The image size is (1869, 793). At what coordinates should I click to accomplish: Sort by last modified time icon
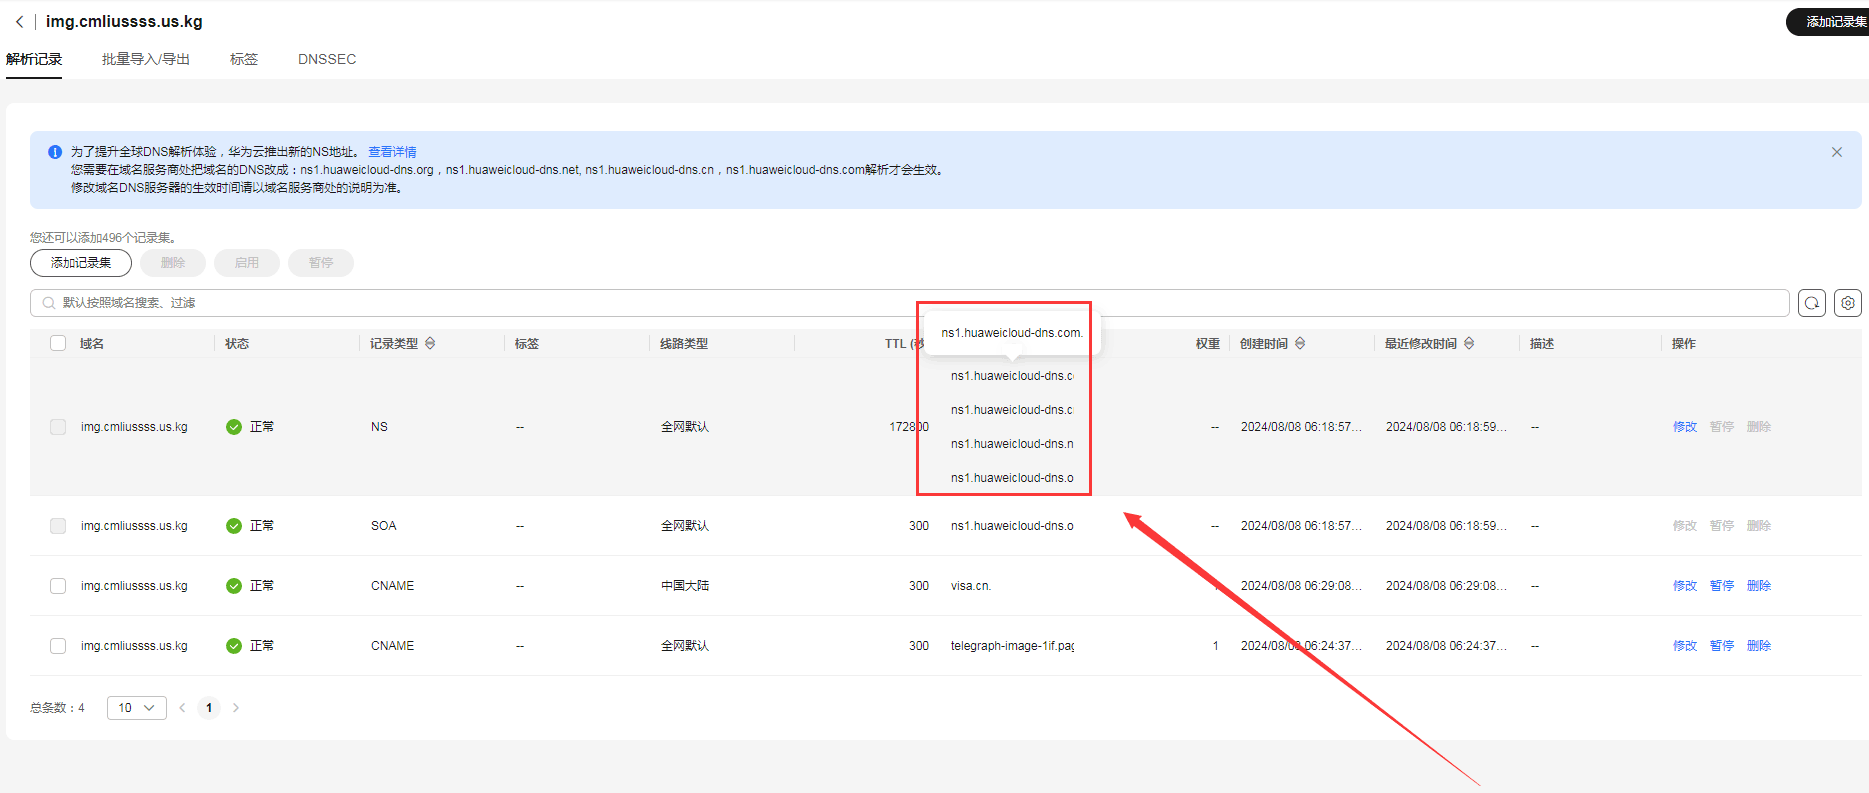click(x=1469, y=343)
